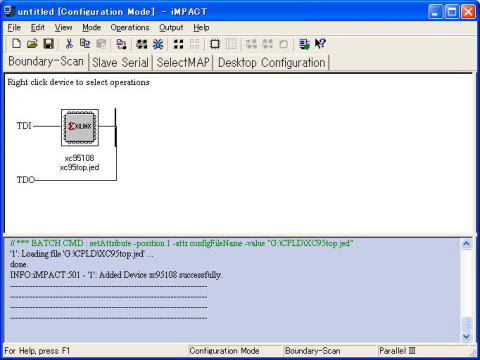Click the xc95top.jed file label
Image resolution: width=480 pixels, height=360 pixels.
tap(80, 167)
